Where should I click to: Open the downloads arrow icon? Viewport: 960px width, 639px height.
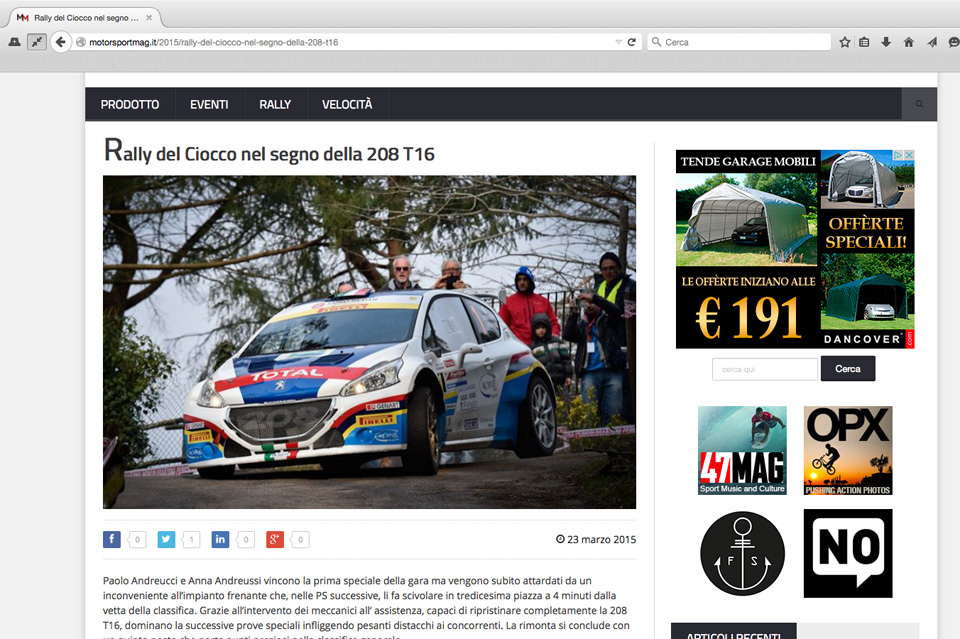click(x=886, y=42)
